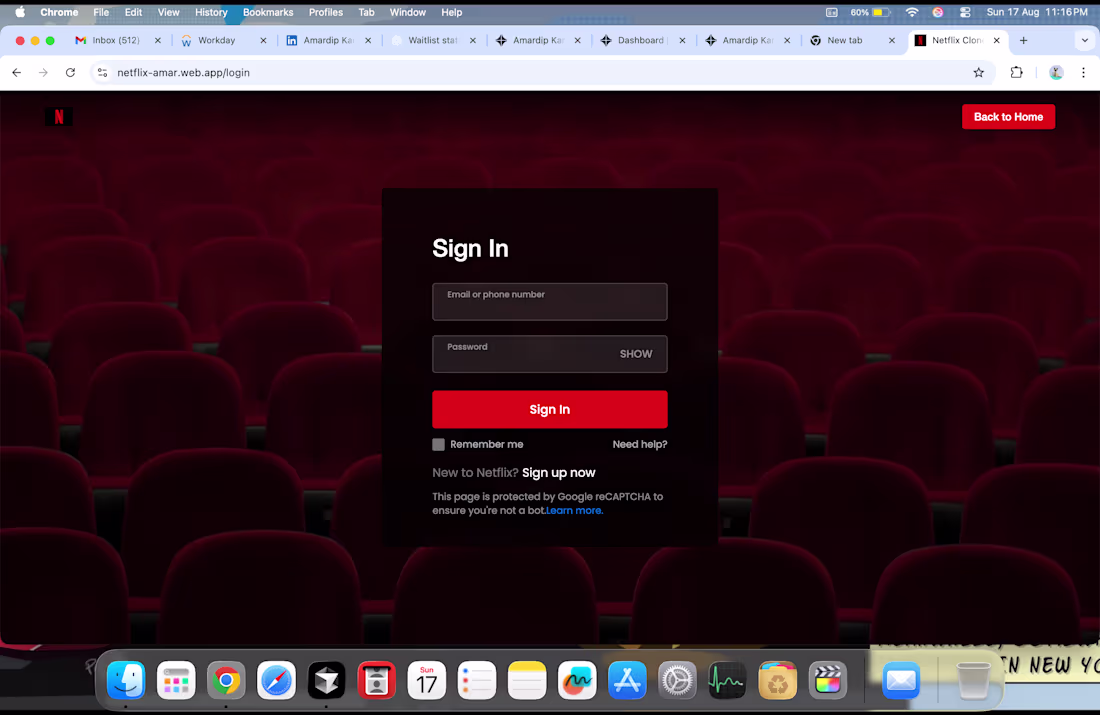Click the Email or phone number field
The height and width of the screenshot is (715, 1100).
click(549, 301)
